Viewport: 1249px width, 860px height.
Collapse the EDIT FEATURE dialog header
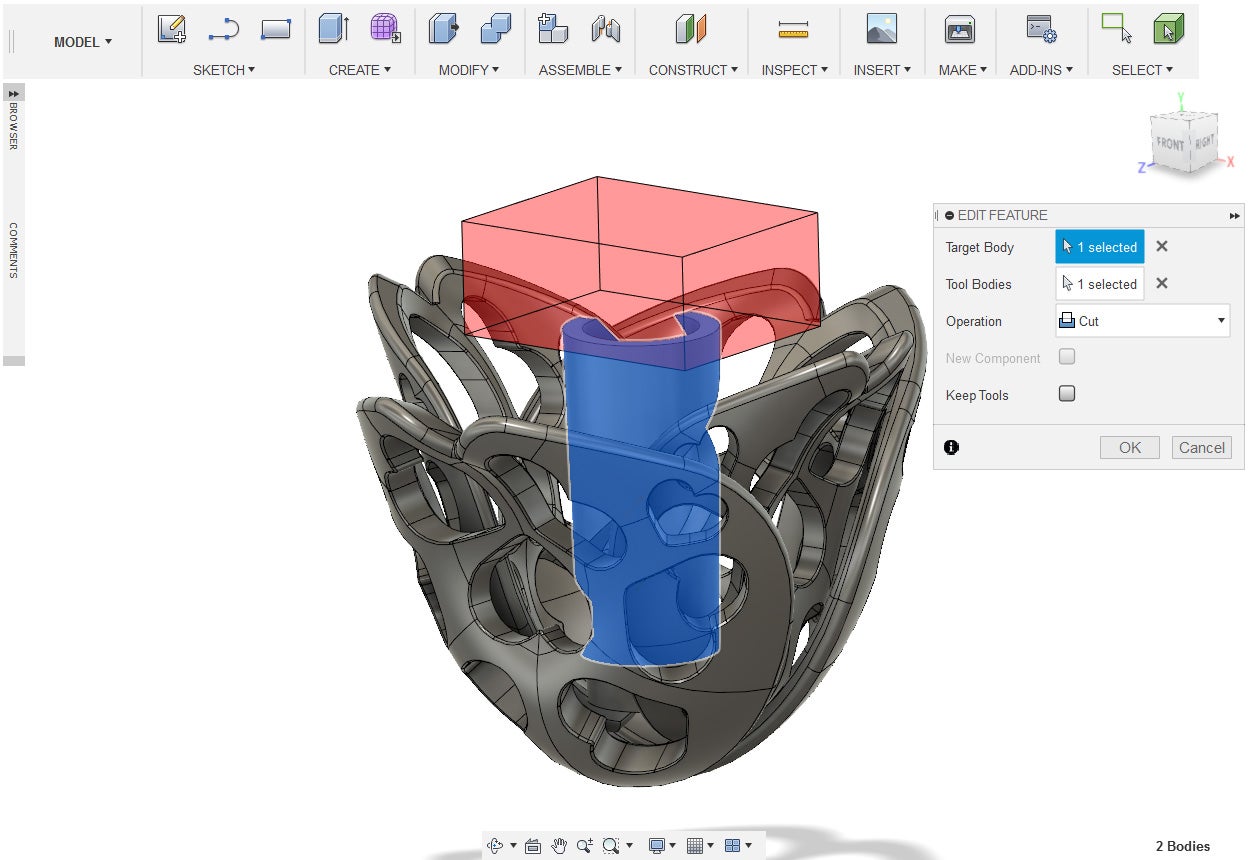(950, 215)
